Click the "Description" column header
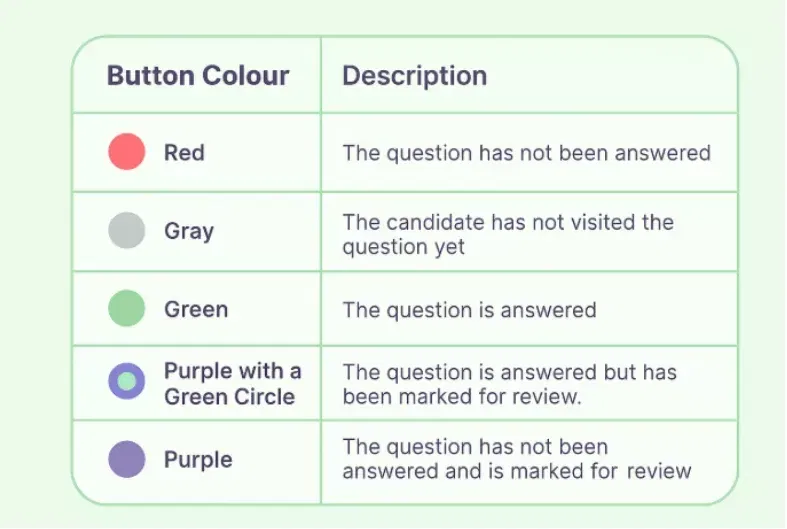The width and height of the screenshot is (787, 529). click(x=415, y=76)
